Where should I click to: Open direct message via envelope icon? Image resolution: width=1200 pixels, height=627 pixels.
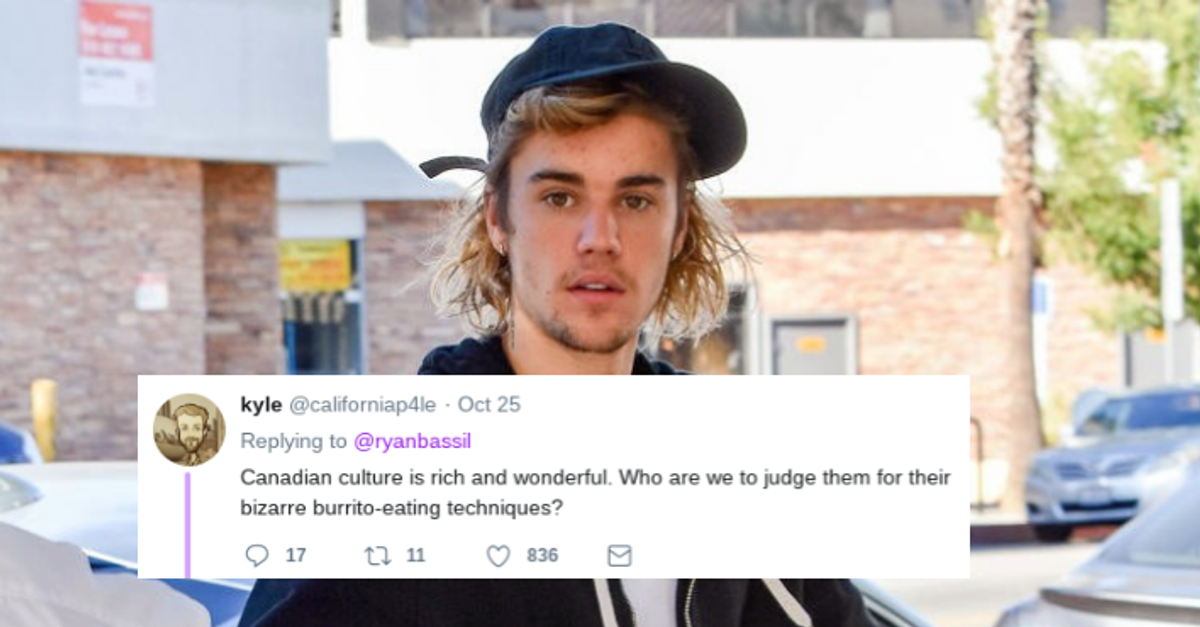(x=620, y=555)
